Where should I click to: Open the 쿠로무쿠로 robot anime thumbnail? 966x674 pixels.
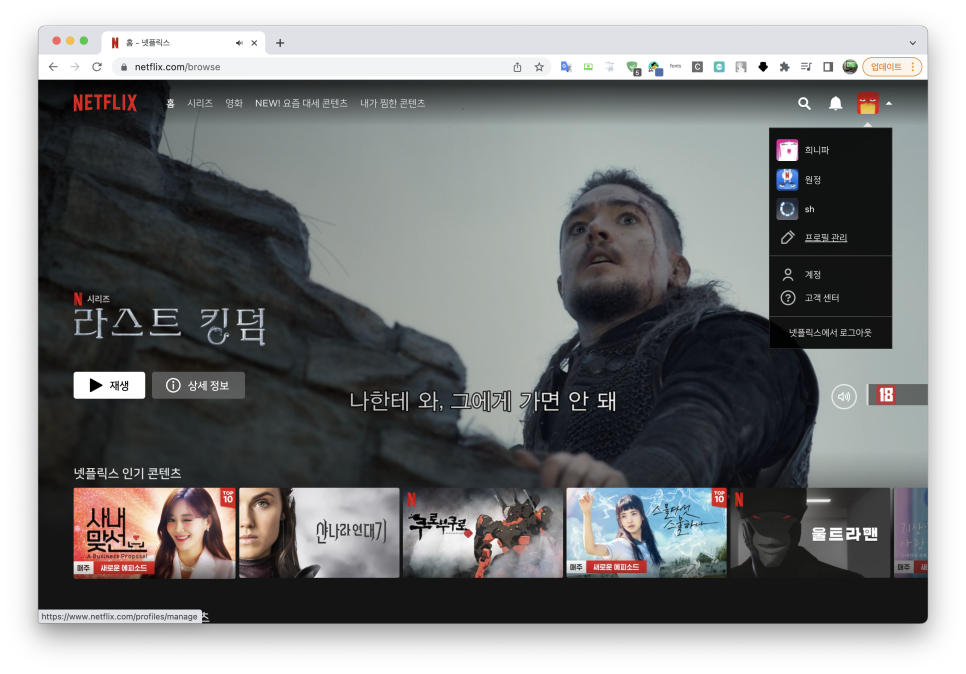pos(483,533)
